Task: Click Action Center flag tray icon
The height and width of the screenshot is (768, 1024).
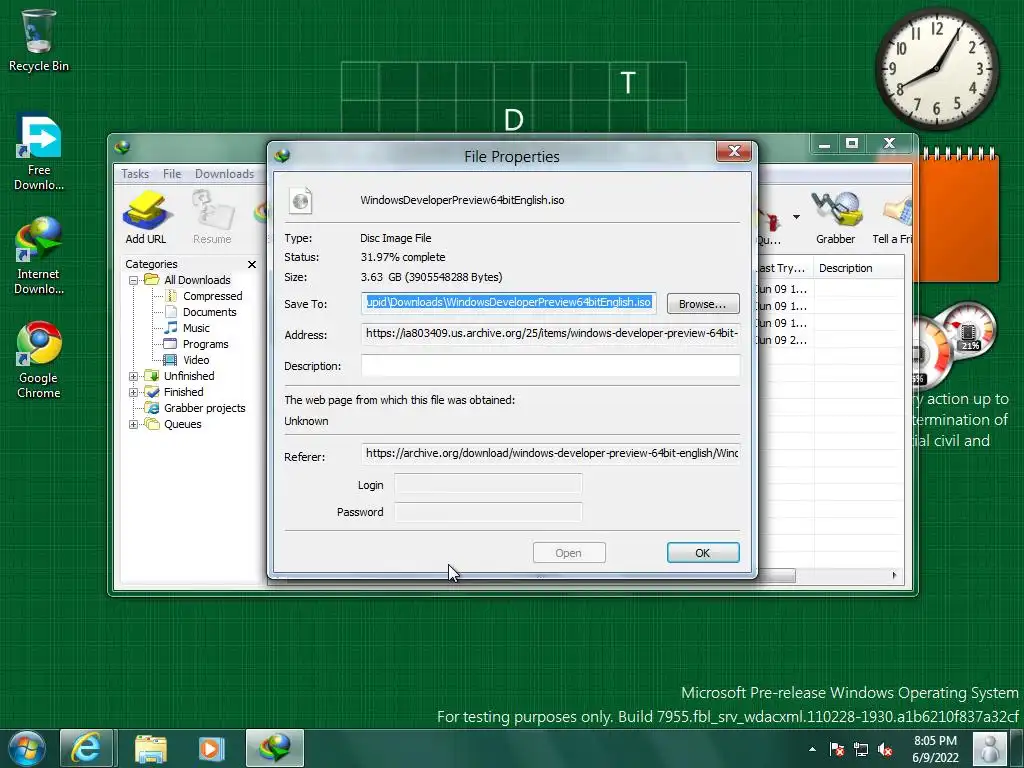Action: (x=837, y=750)
